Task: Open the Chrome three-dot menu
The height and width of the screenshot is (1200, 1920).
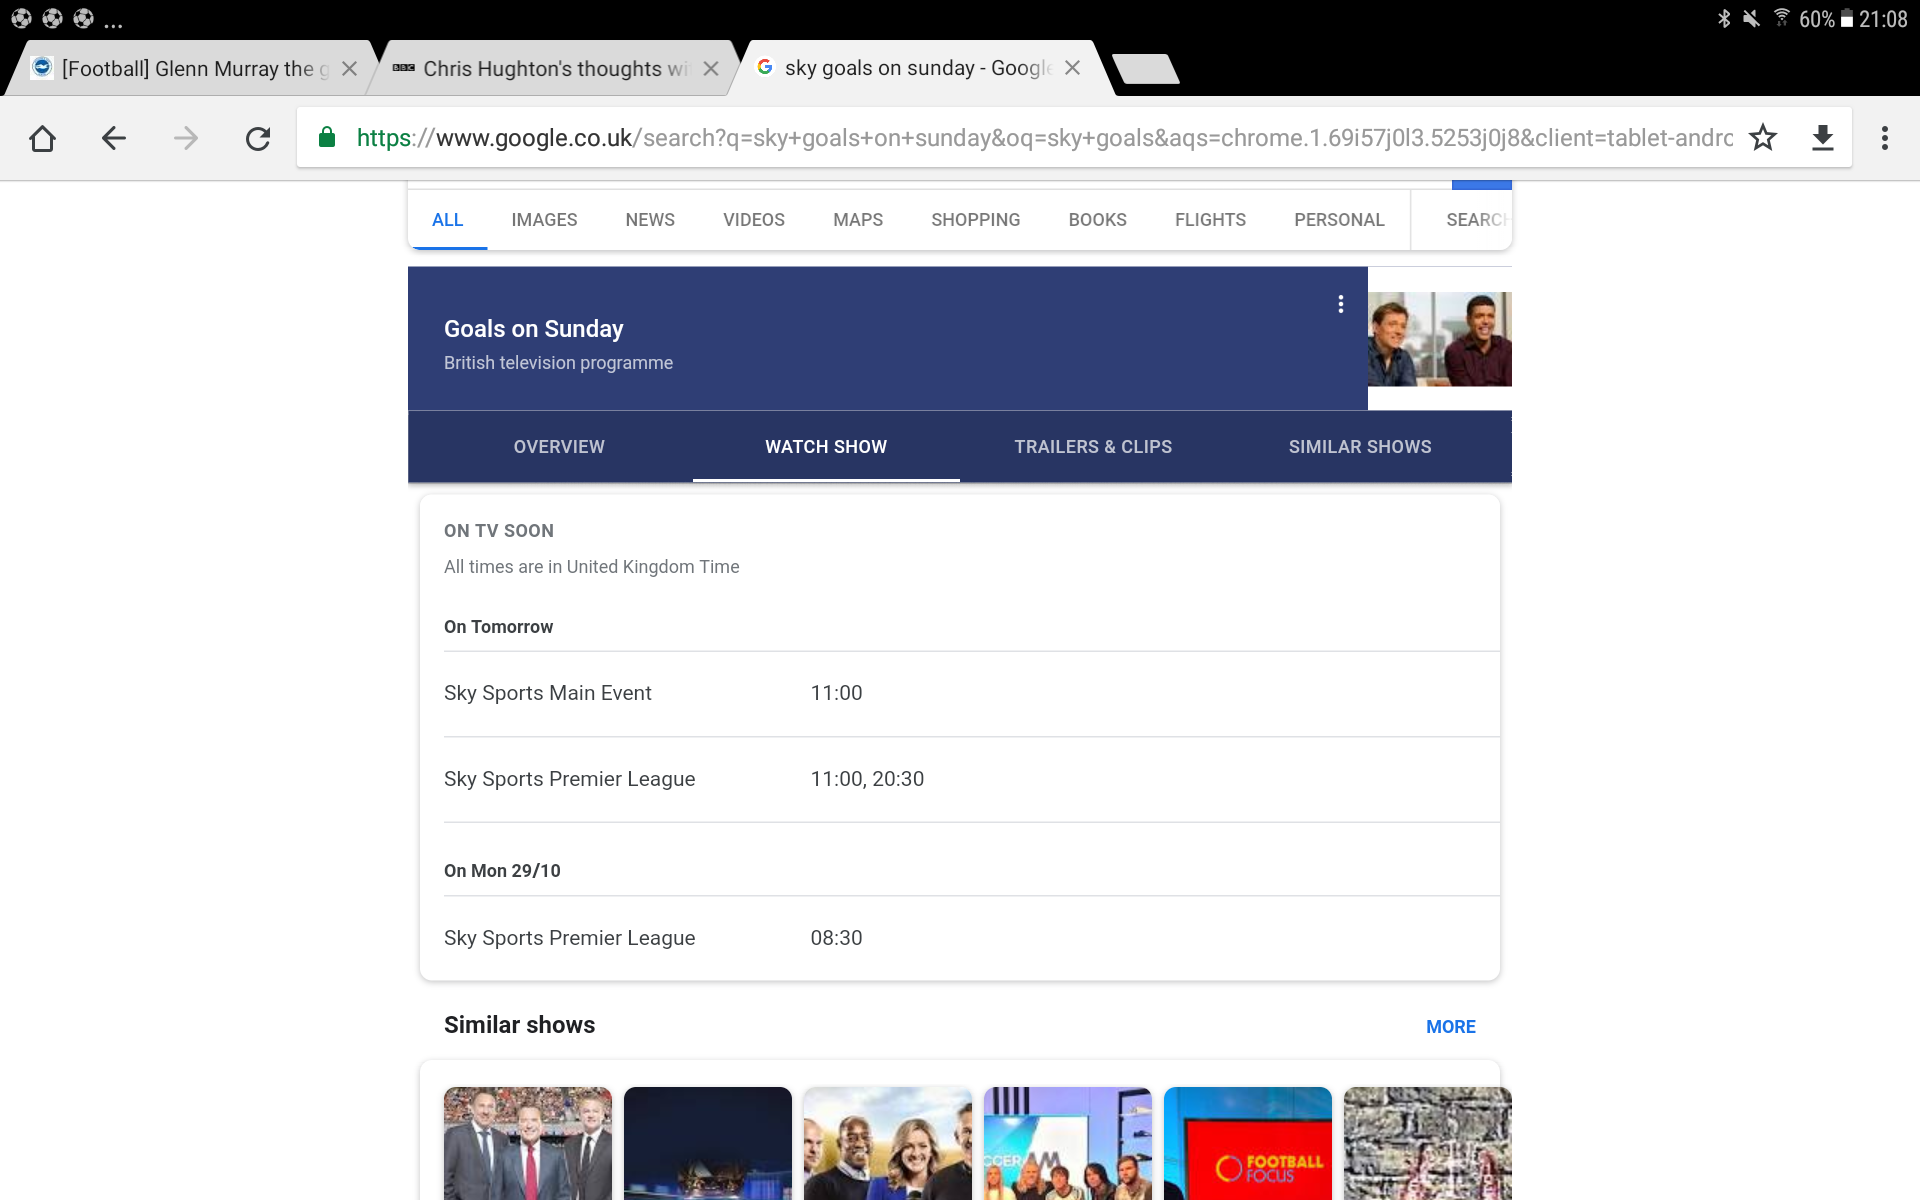Action: [1885, 138]
